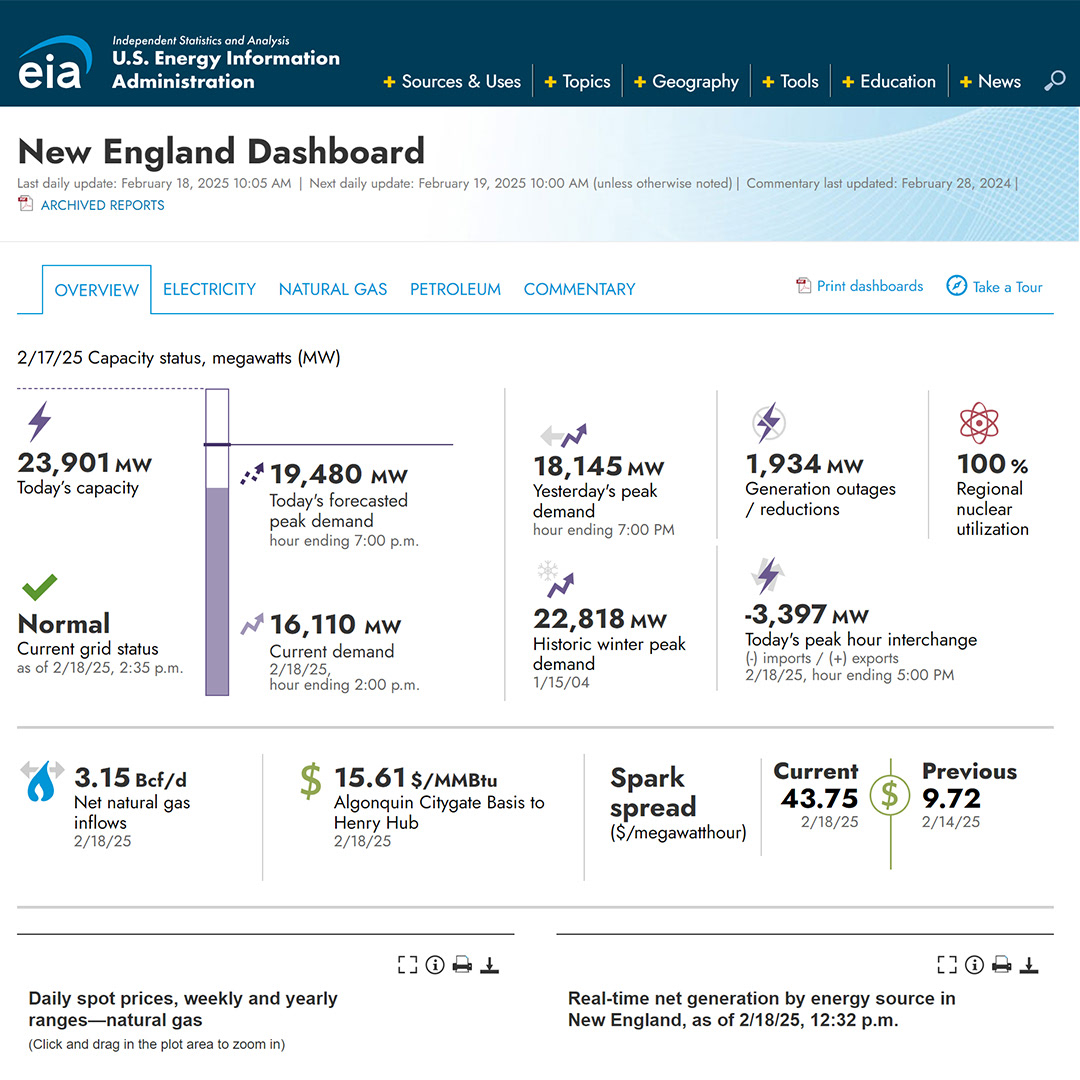Click the 16,110 MW current demand value

coord(335,625)
